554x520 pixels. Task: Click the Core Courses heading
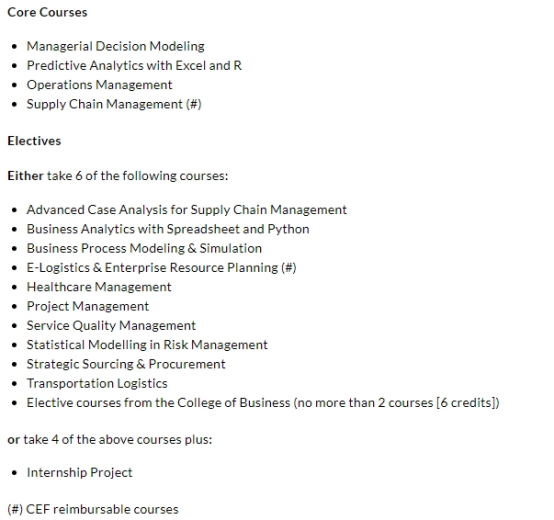47,12
